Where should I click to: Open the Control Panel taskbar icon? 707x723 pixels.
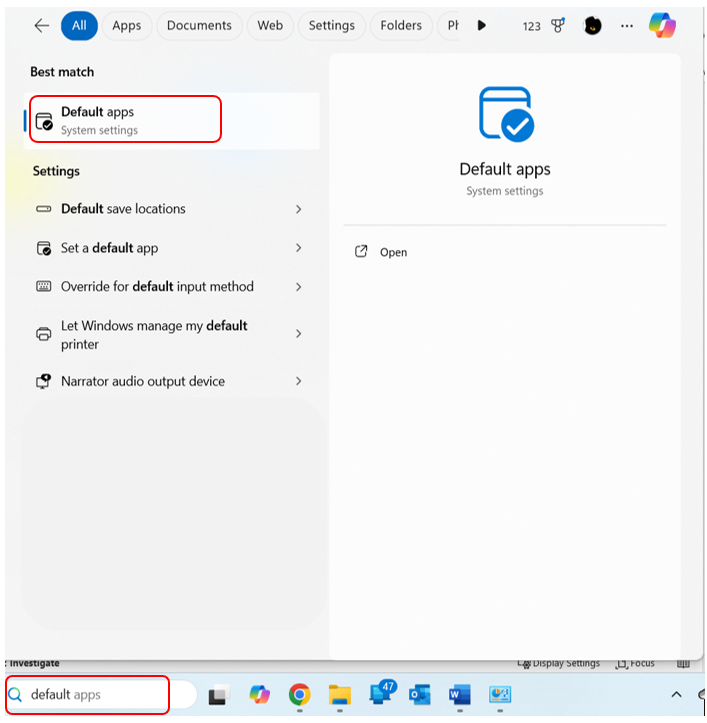(x=500, y=694)
